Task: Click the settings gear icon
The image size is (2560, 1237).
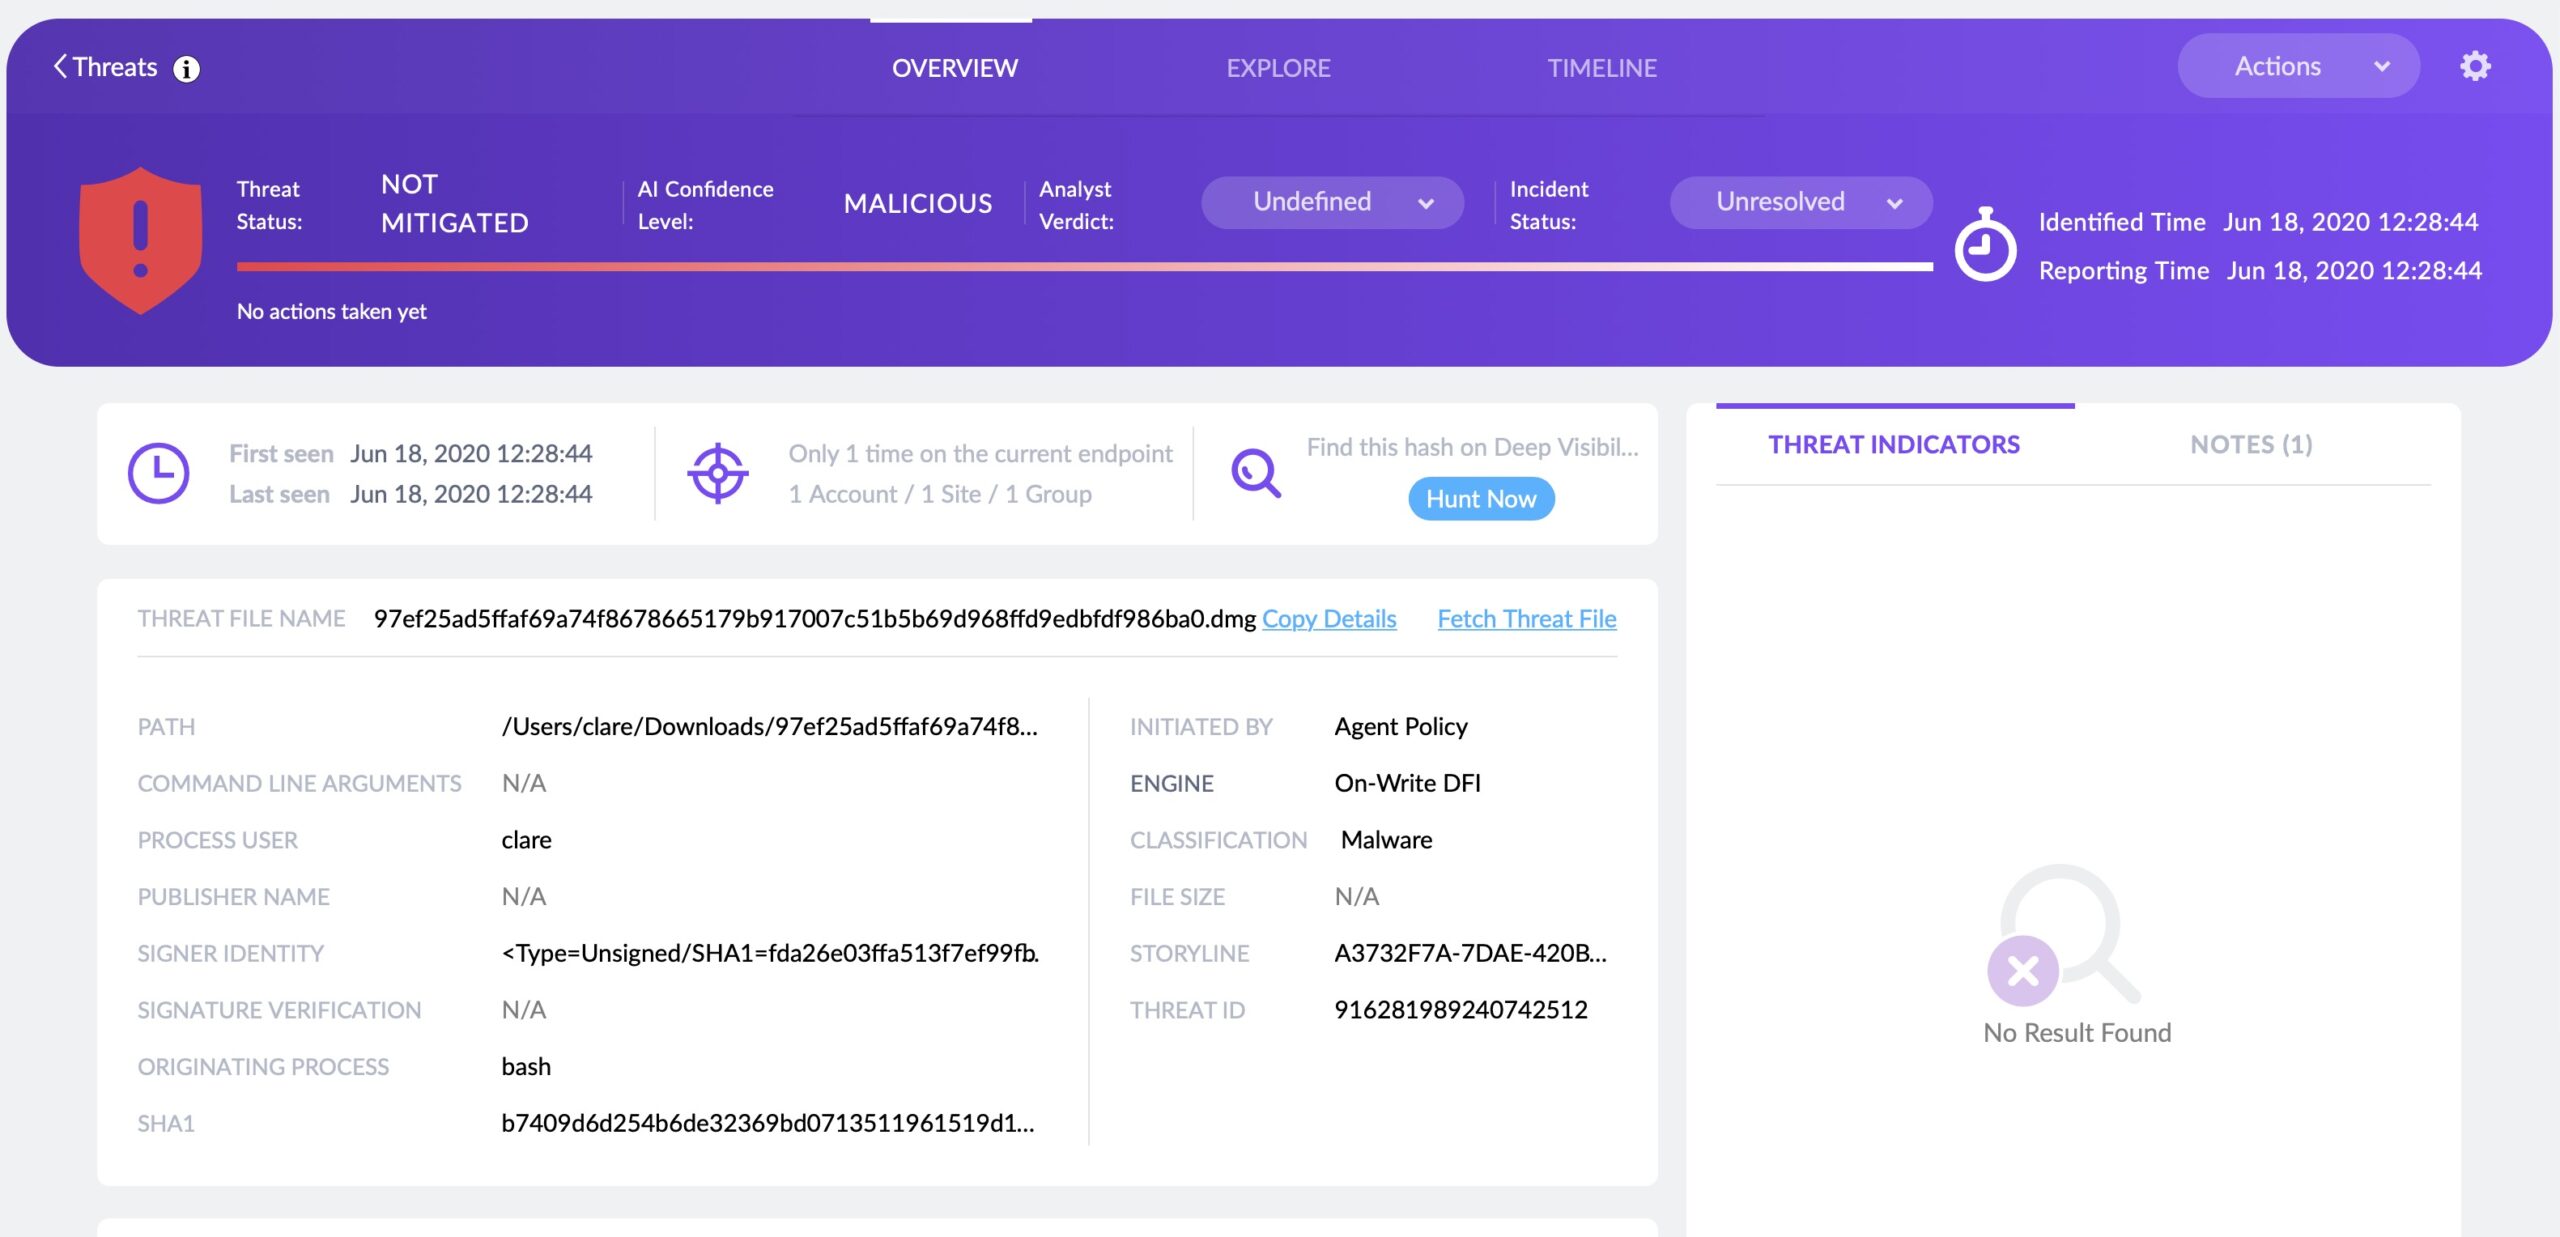Action: pyautogui.click(x=2475, y=66)
